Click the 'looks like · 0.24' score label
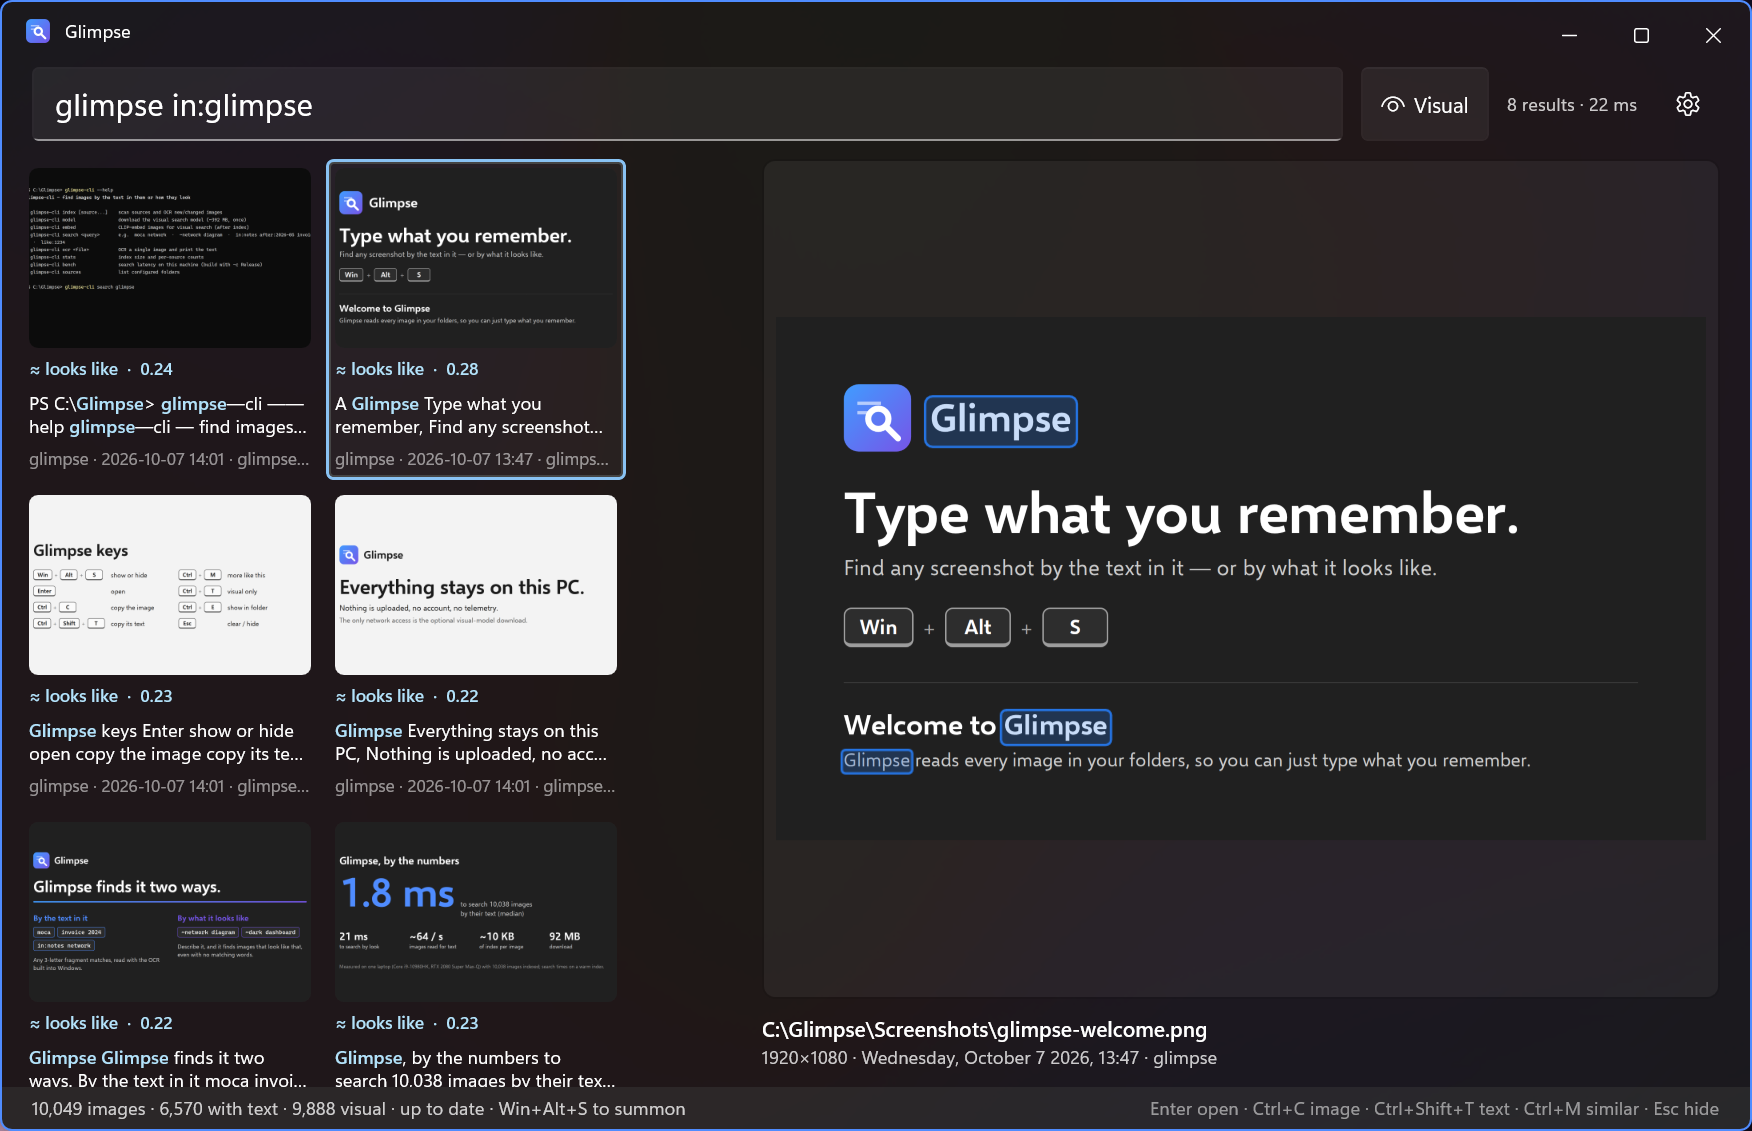1752x1131 pixels. click(x=101, y=369)
